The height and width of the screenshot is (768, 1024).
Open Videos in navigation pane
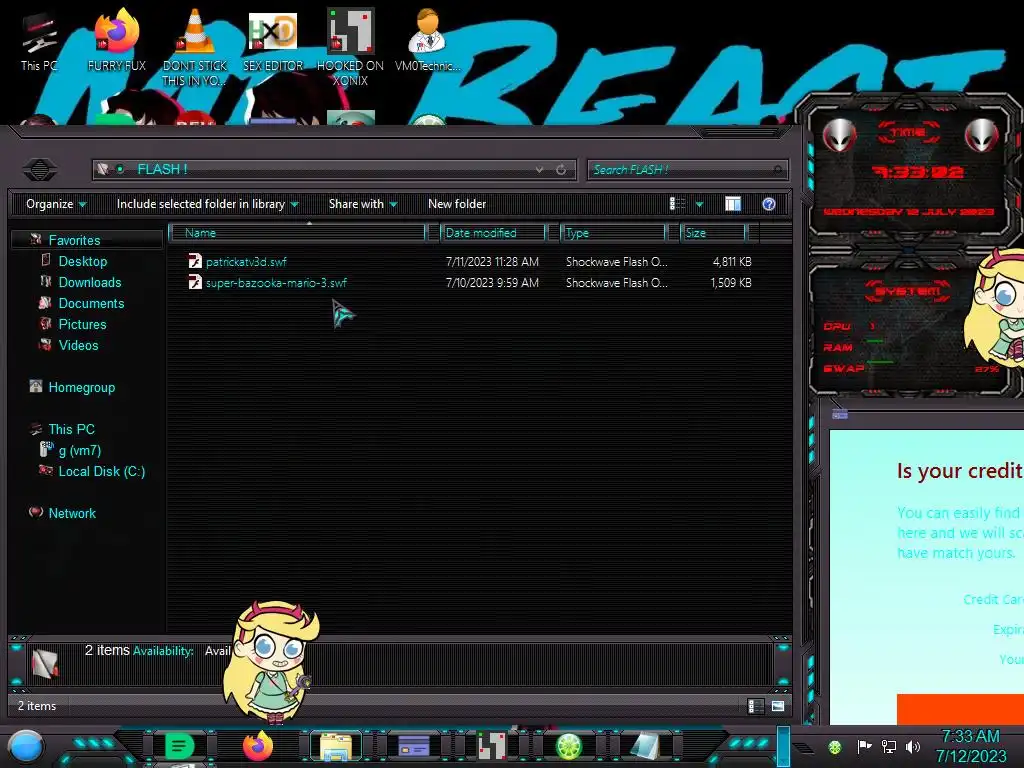point(78,345)
